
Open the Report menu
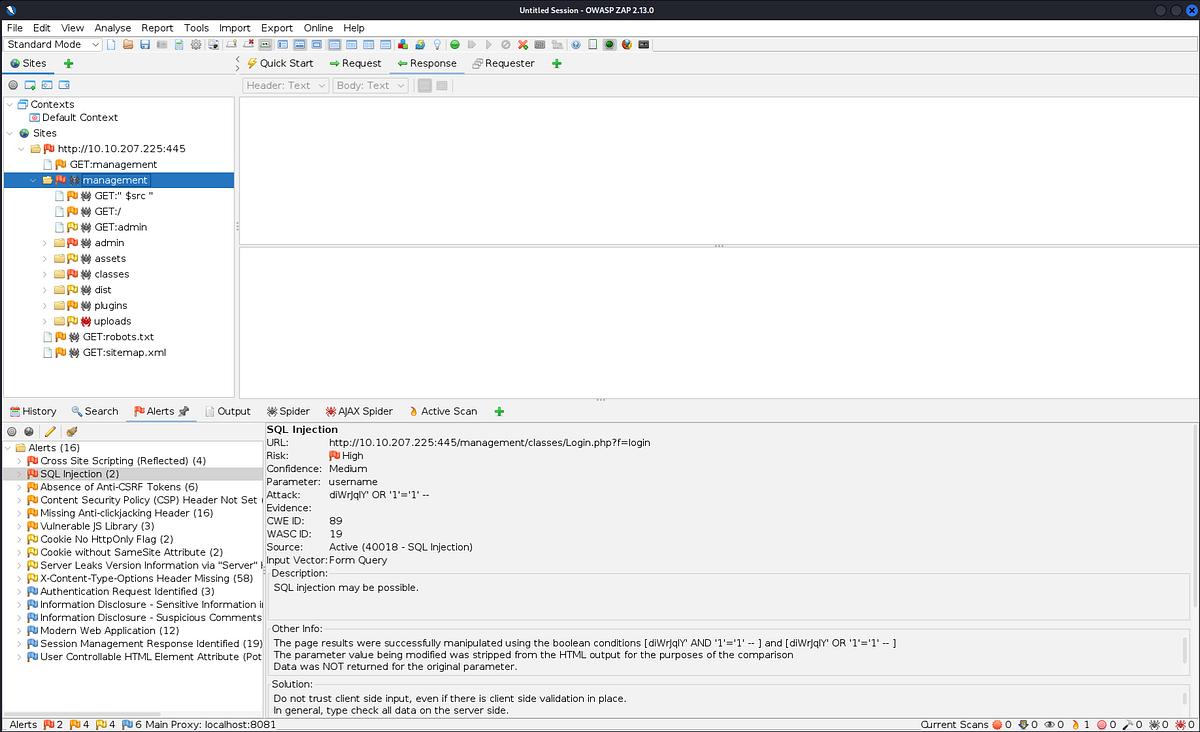(157, 28)
